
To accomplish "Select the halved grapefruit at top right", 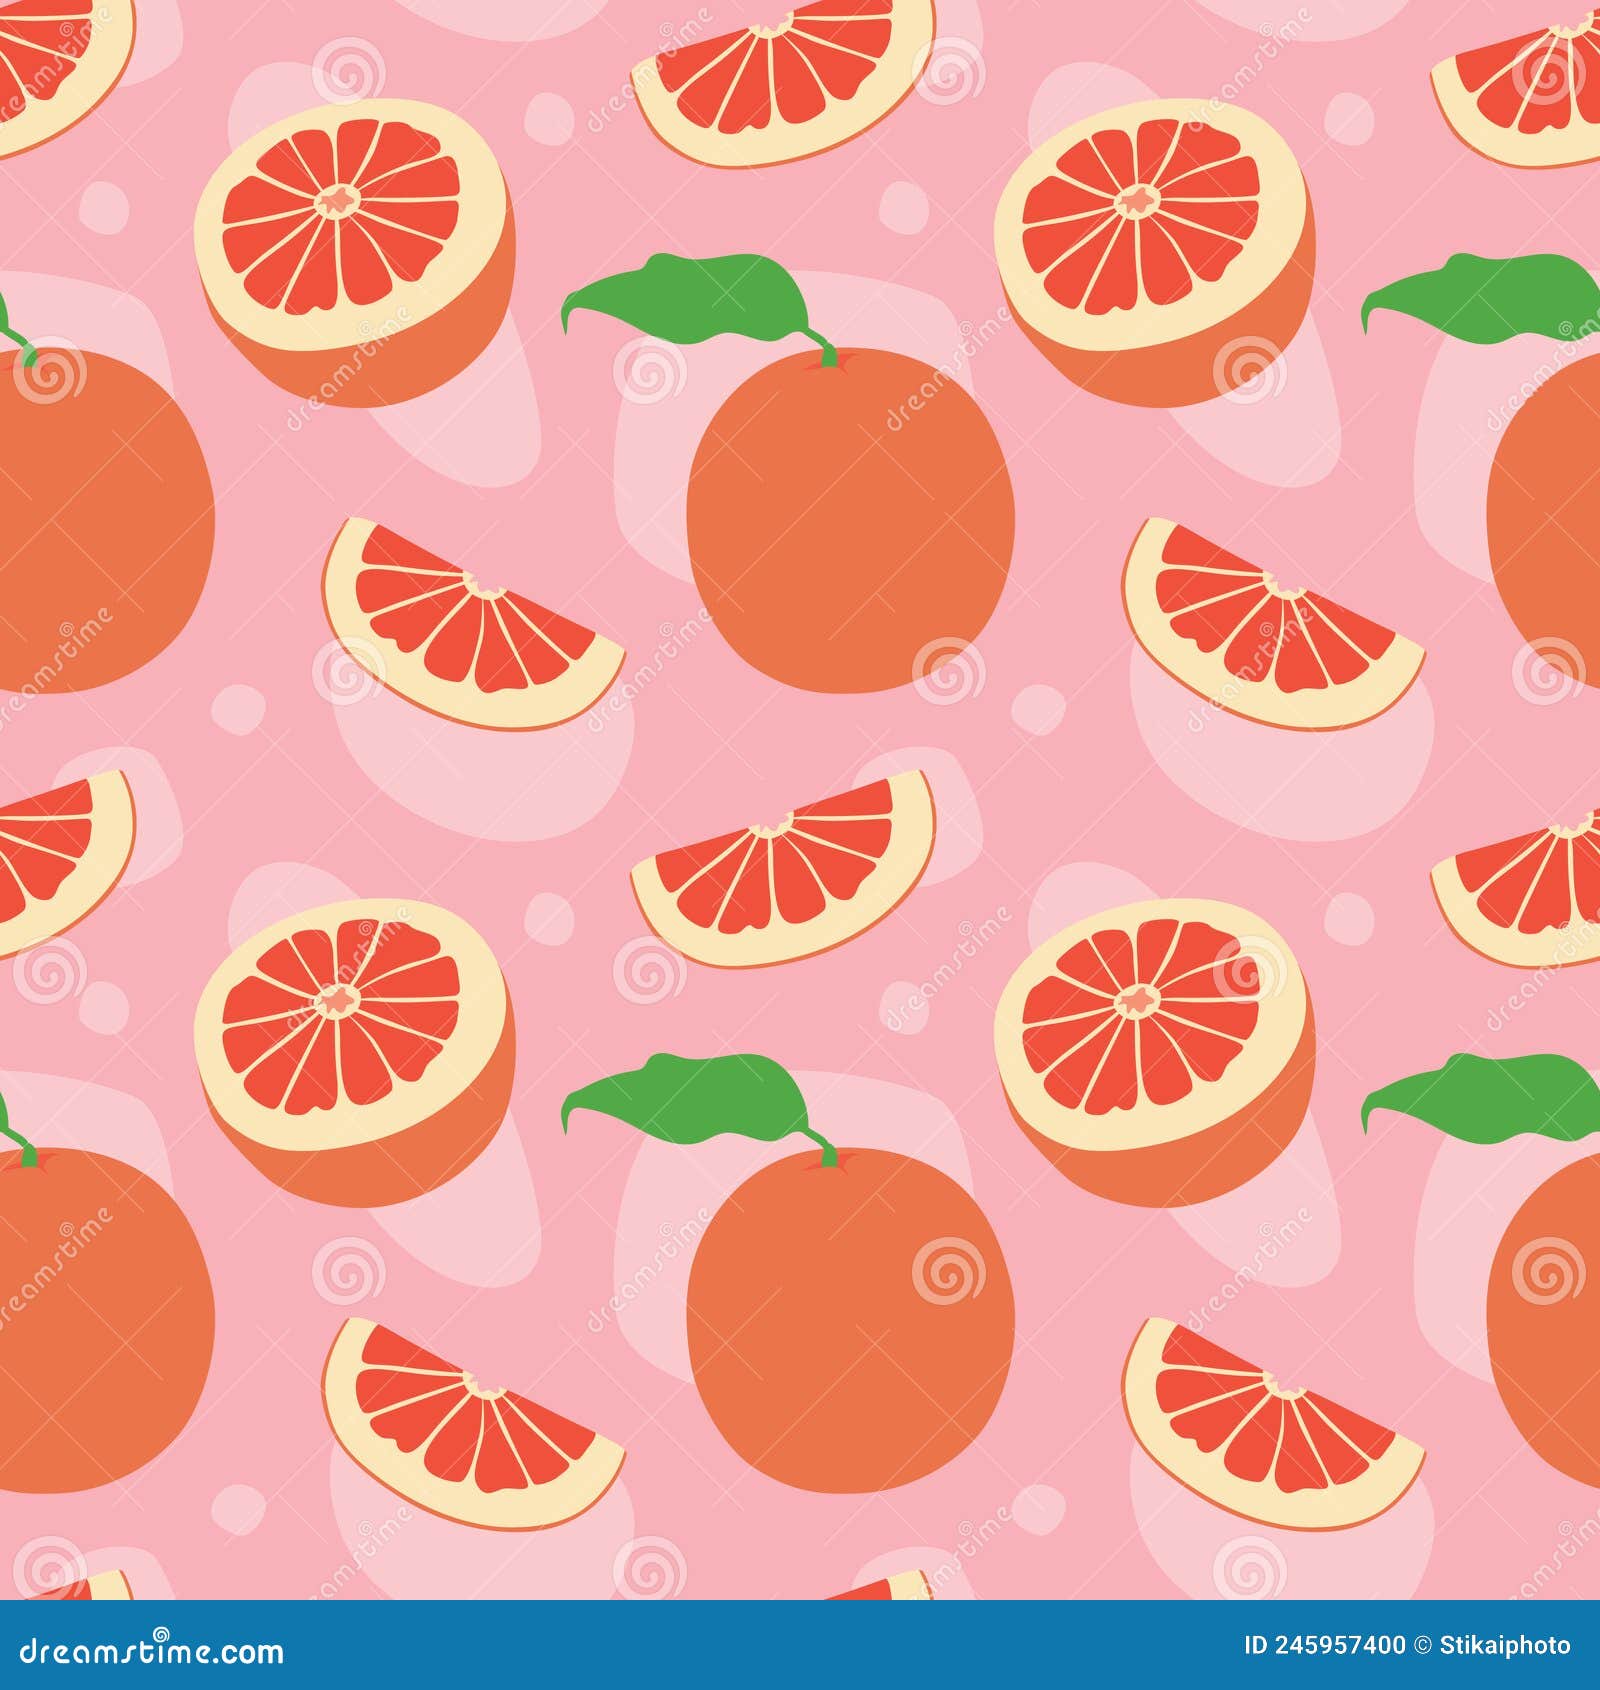I will point(1150,230).
